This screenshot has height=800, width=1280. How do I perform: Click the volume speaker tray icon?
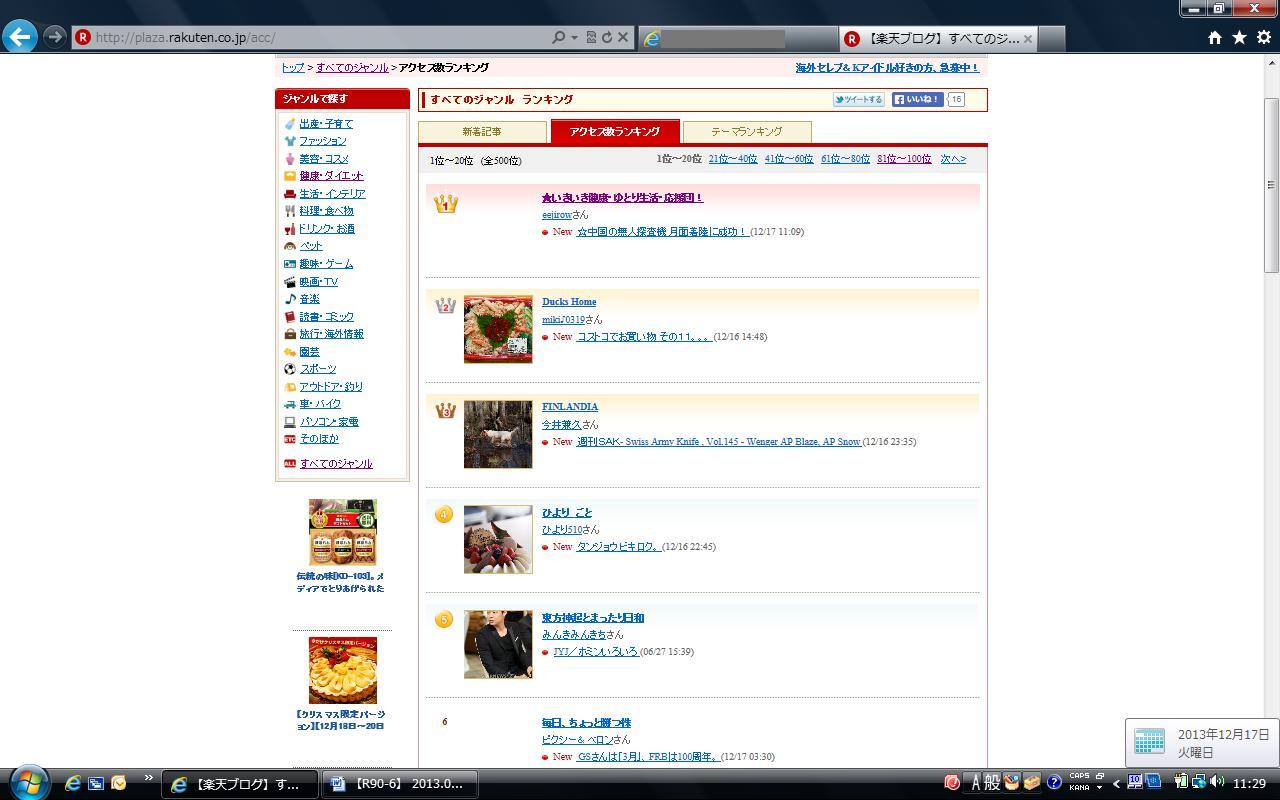point(1217,782)
